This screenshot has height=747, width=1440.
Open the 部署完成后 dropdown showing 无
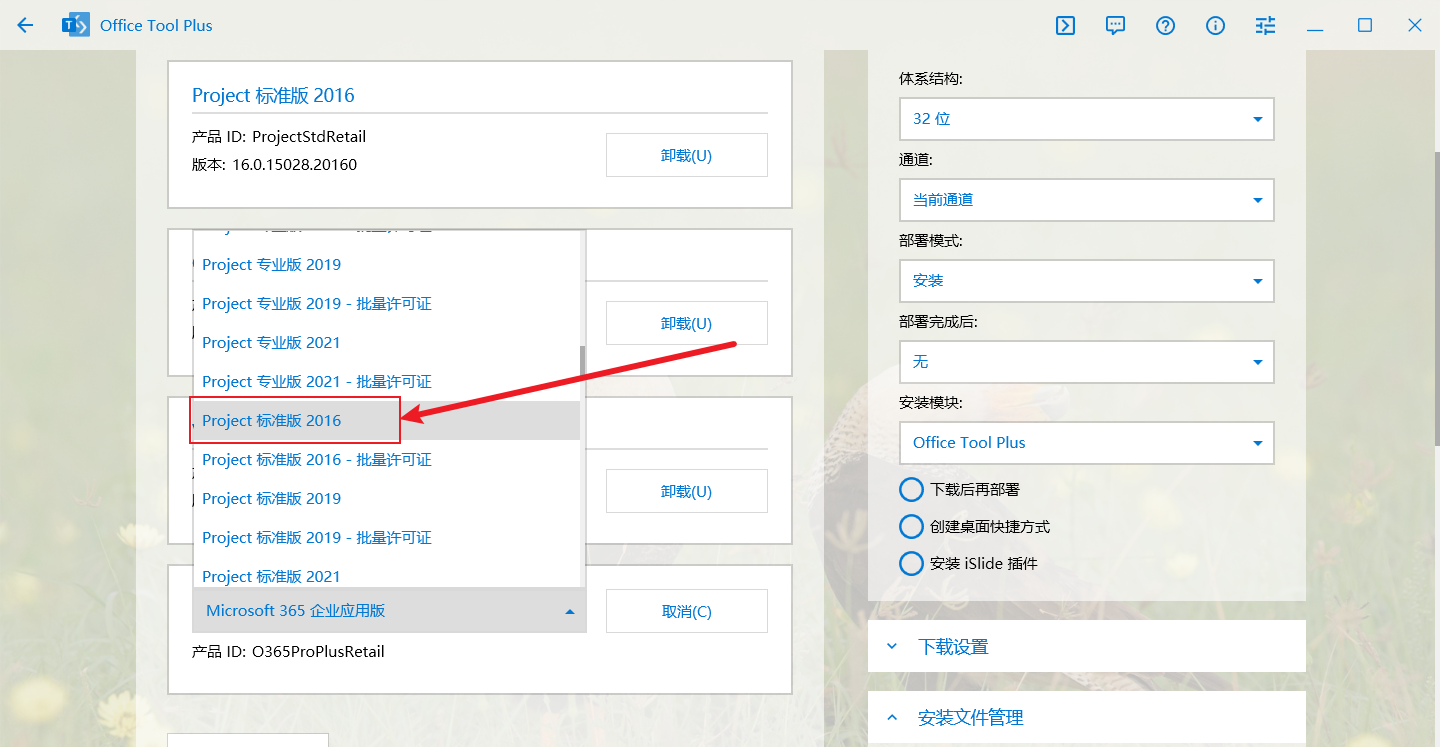pyautogui.click(x=1086, y=361)
